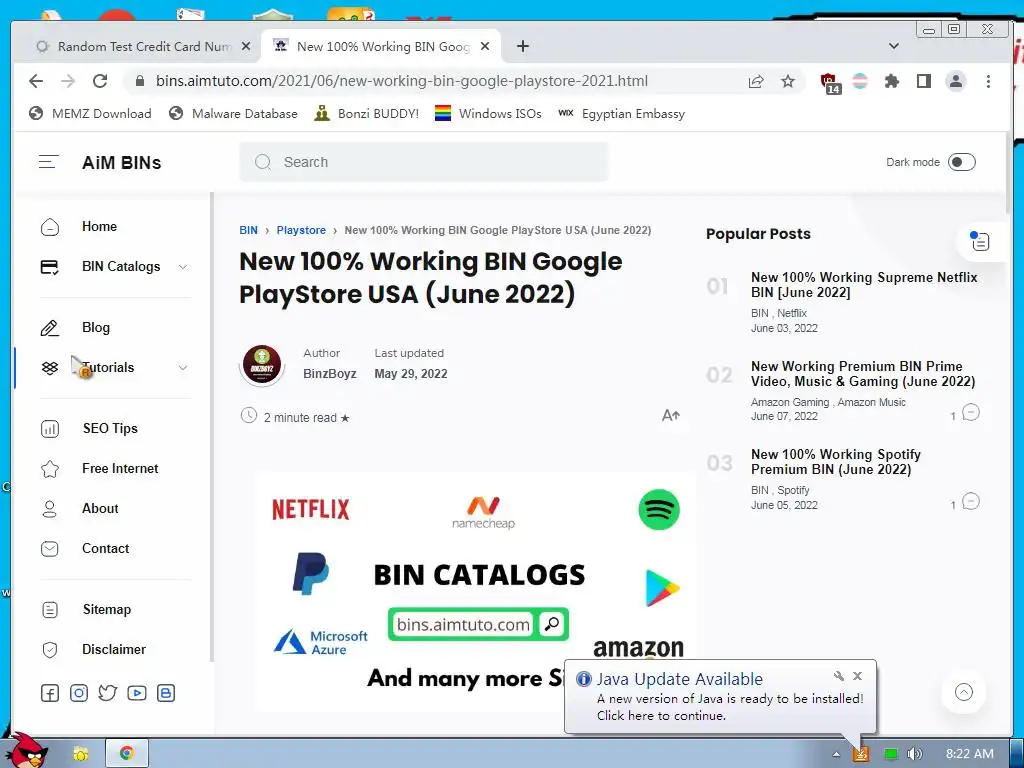
Task: Open the Egyptian Embassy bookmark
Action: [622, 114]
